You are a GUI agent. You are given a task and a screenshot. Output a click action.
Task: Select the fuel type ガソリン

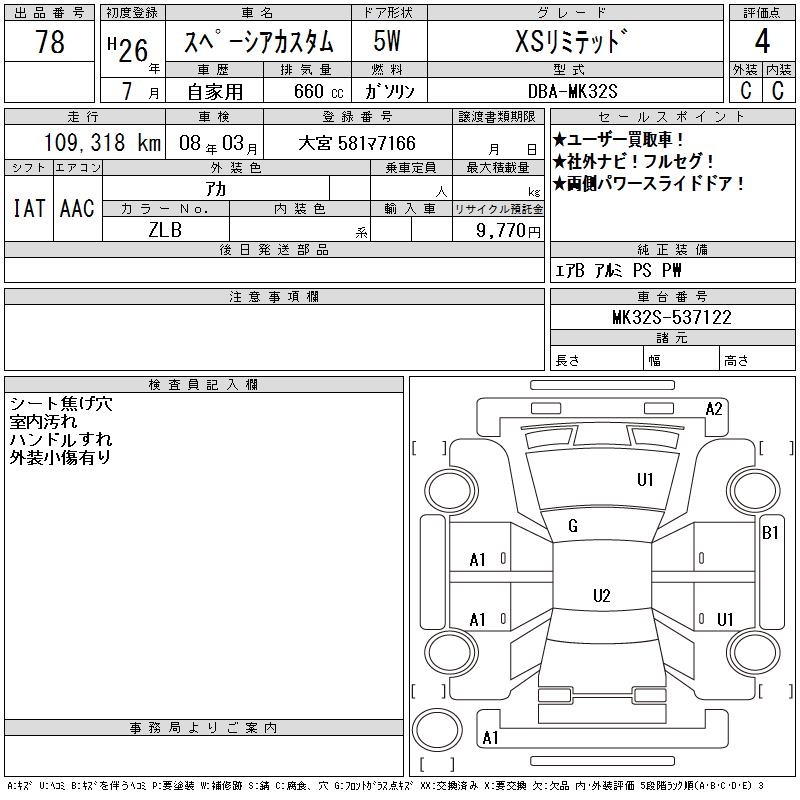click(389, 91)
